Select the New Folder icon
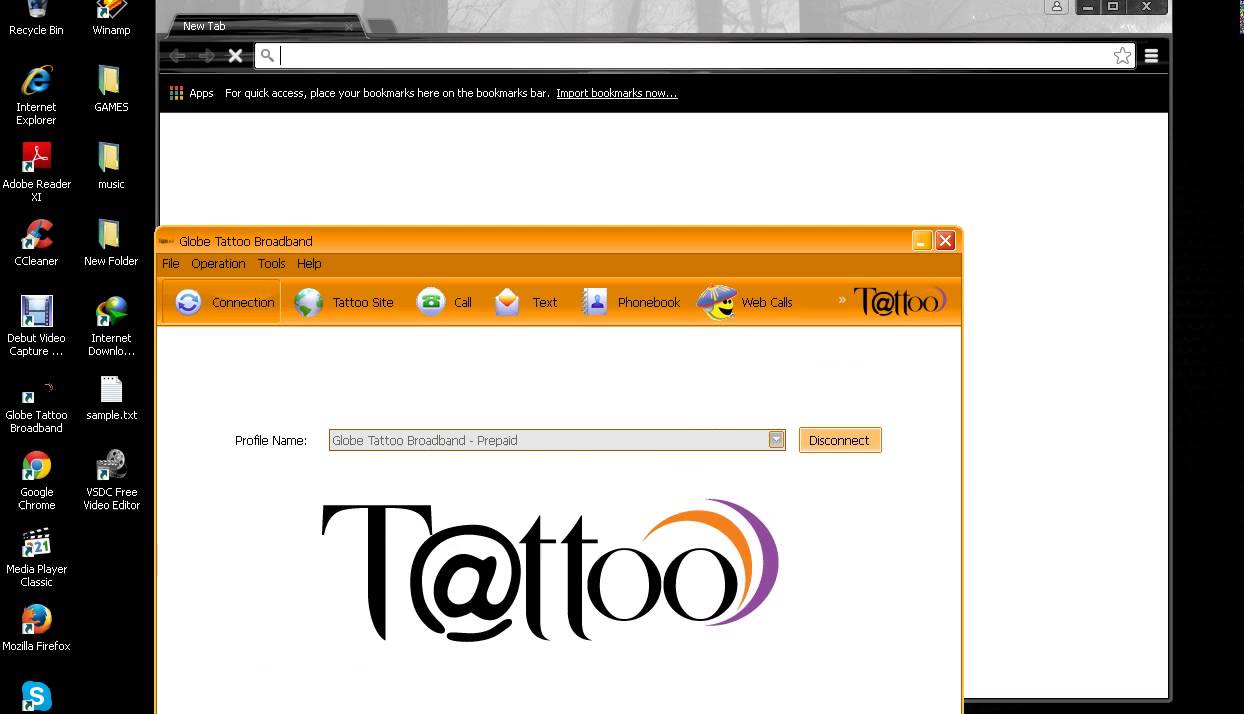Screen dimensions: 1244x714 tap(111, 243)
